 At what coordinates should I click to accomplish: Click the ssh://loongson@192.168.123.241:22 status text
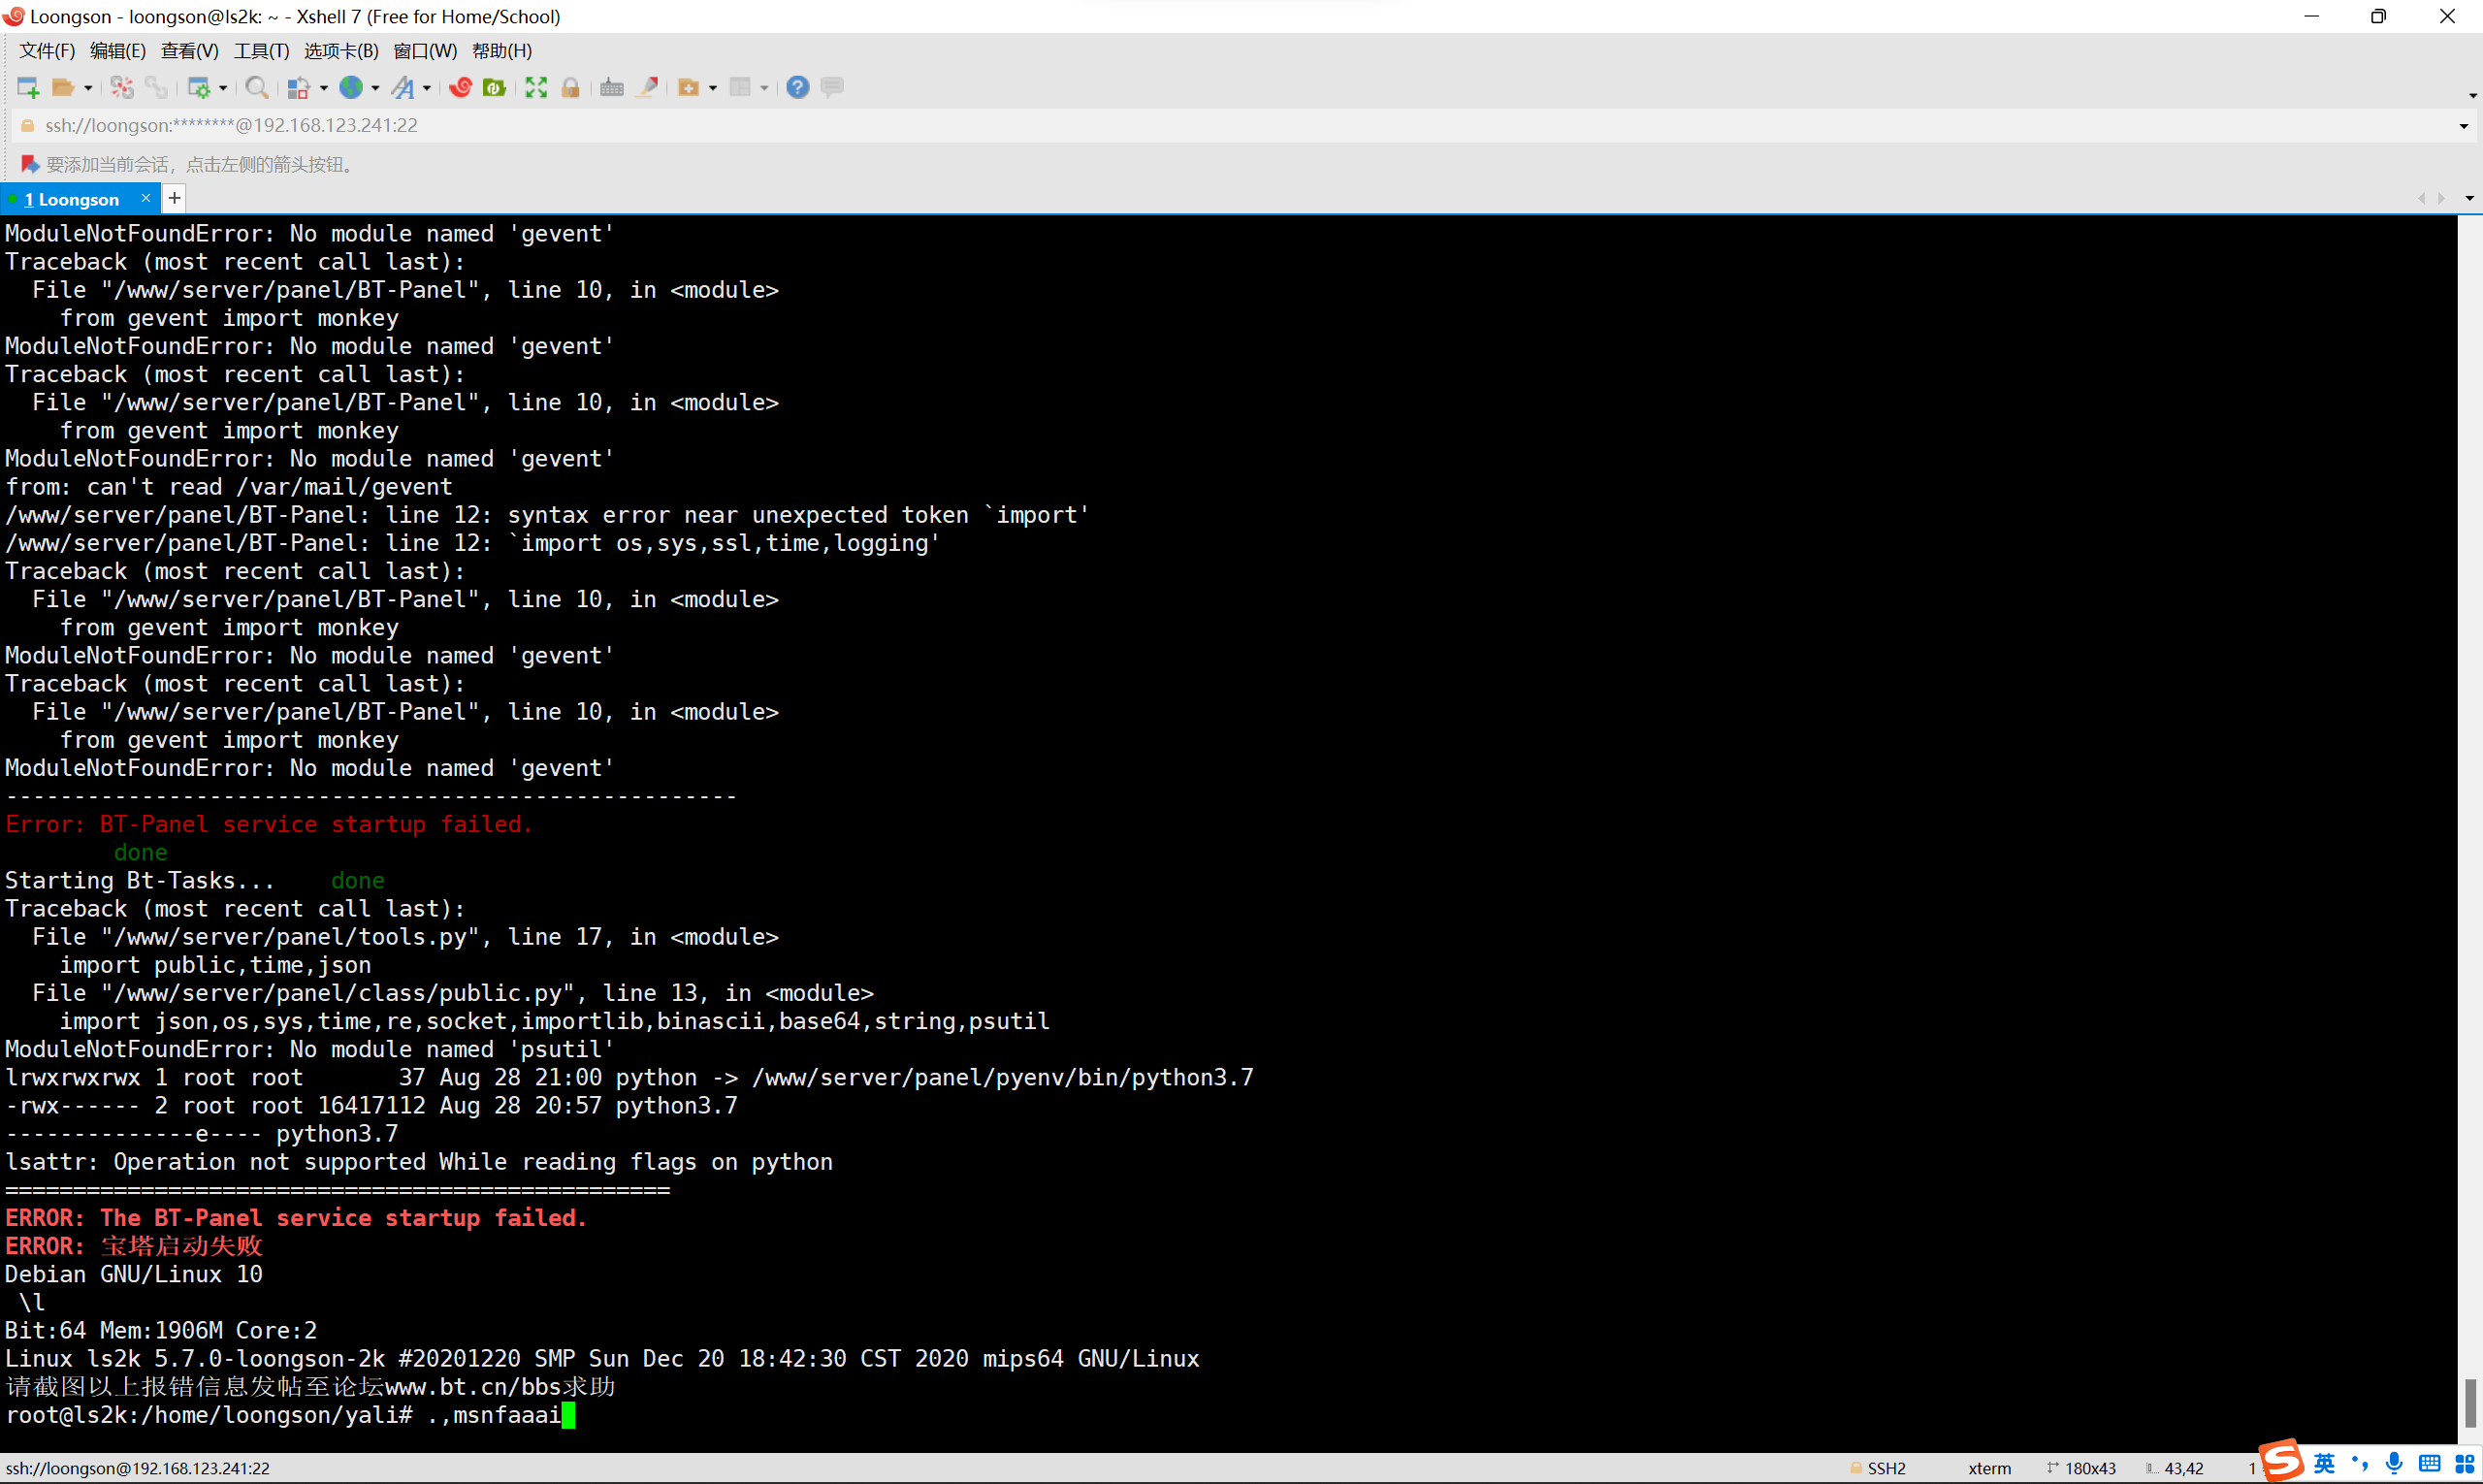coord(137,1468)
